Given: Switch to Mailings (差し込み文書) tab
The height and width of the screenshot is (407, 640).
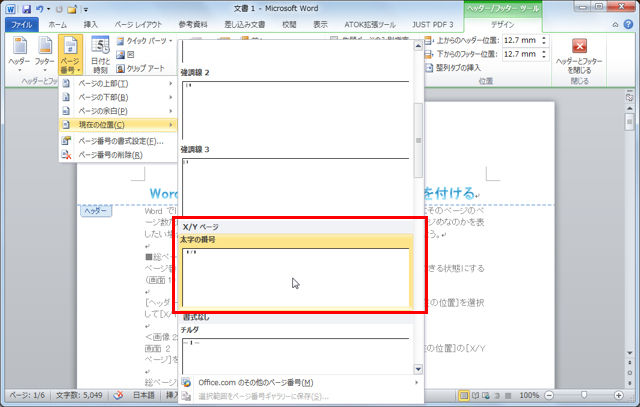Looking at the screenshot, I should pos(244,24).
